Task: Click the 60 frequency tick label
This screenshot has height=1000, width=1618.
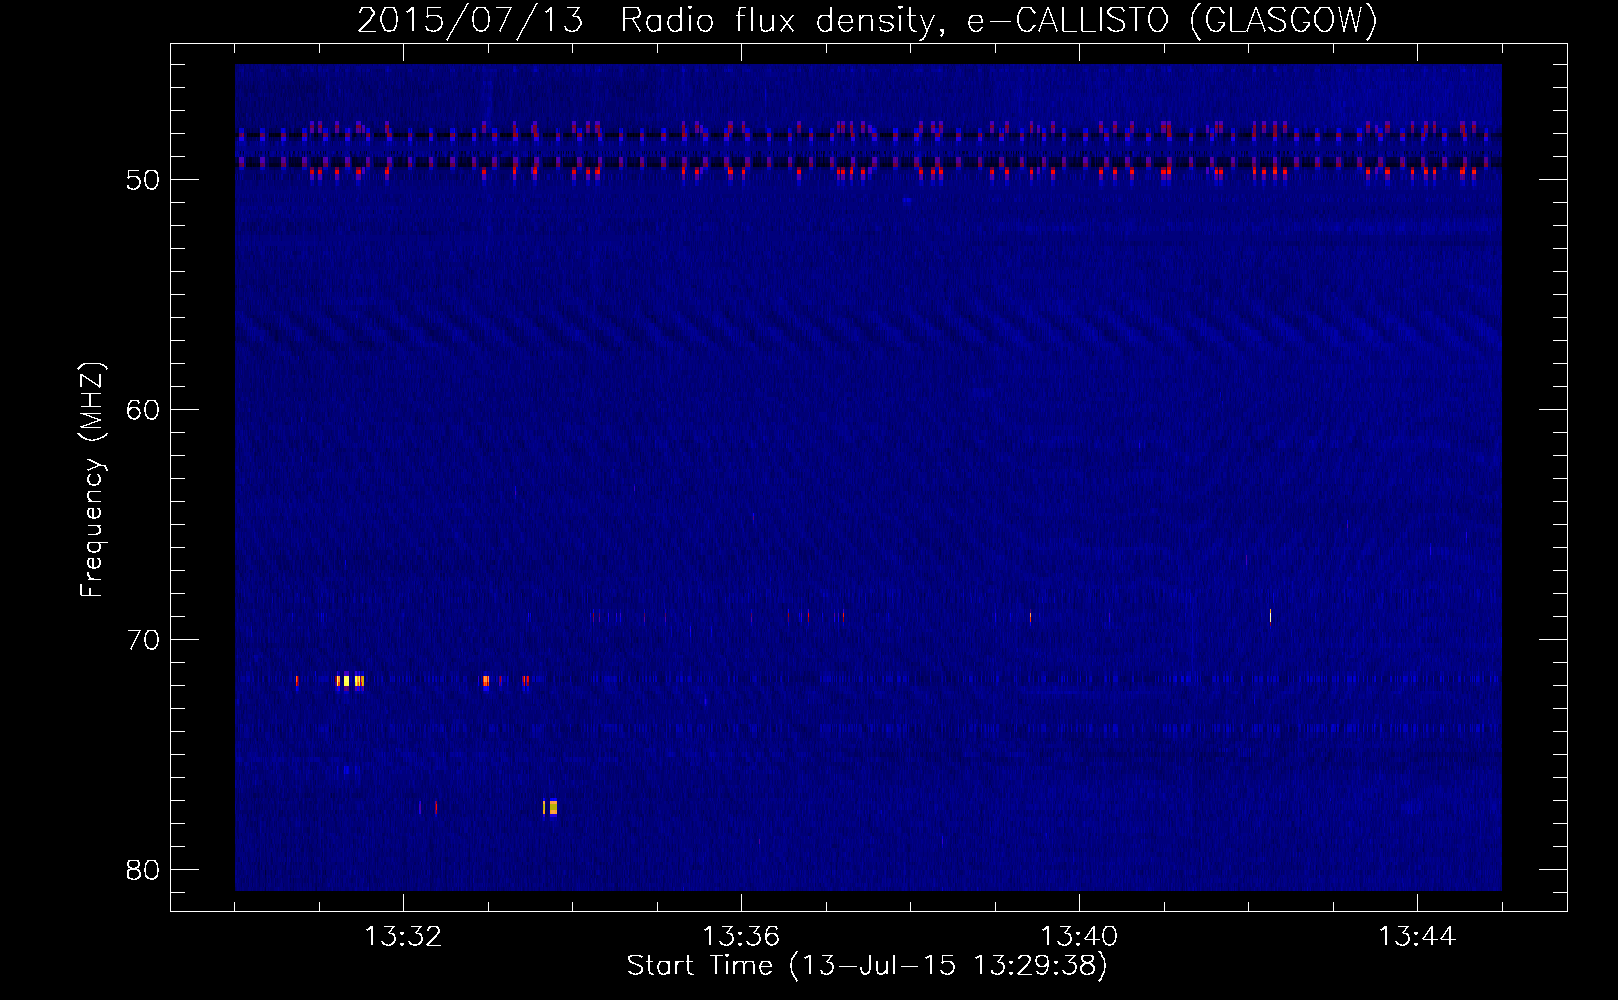Action: [x=143, y=410]
